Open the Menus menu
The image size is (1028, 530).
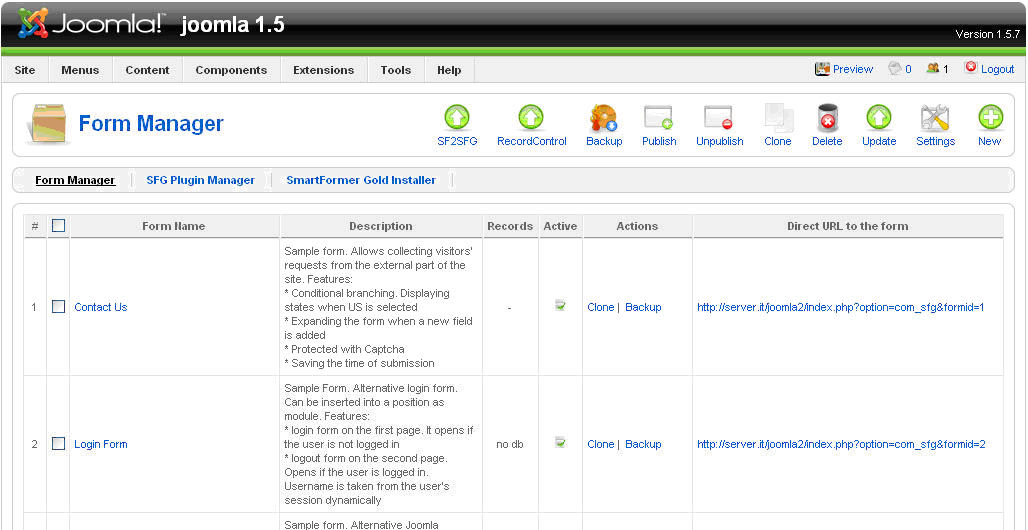(80, 70)
